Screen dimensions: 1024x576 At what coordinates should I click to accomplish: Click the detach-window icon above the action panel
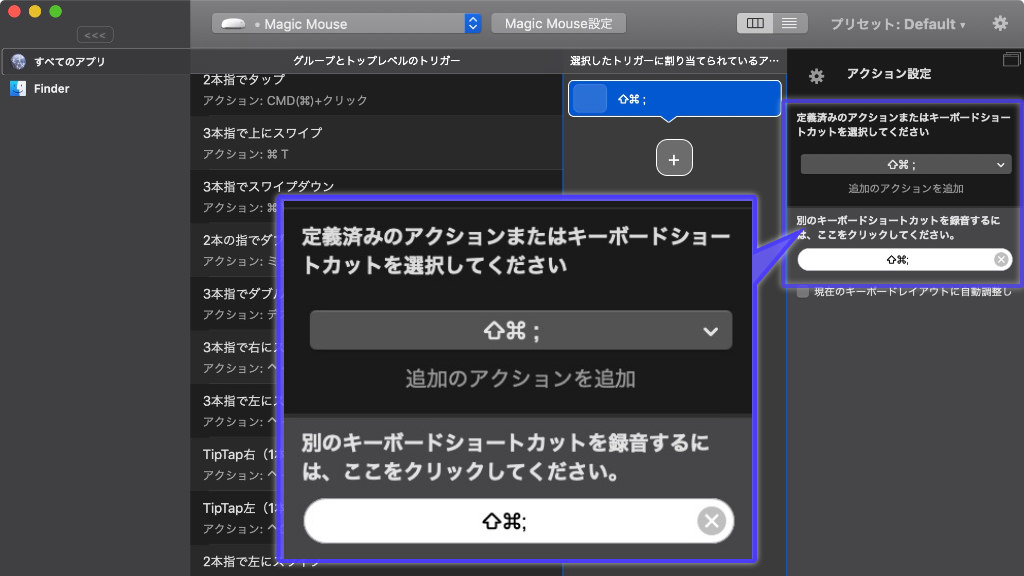(x=1011, y=59)
